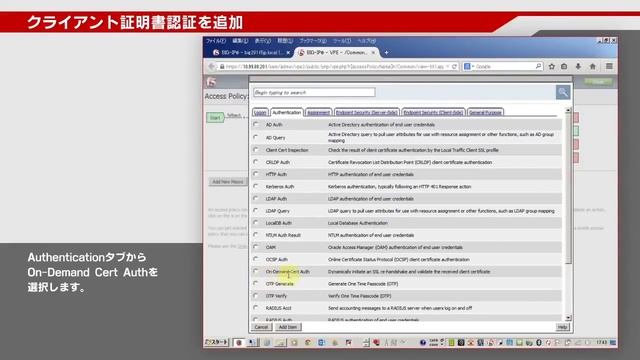Click the Cancel button in the dialog

click(x=261, y=327)
